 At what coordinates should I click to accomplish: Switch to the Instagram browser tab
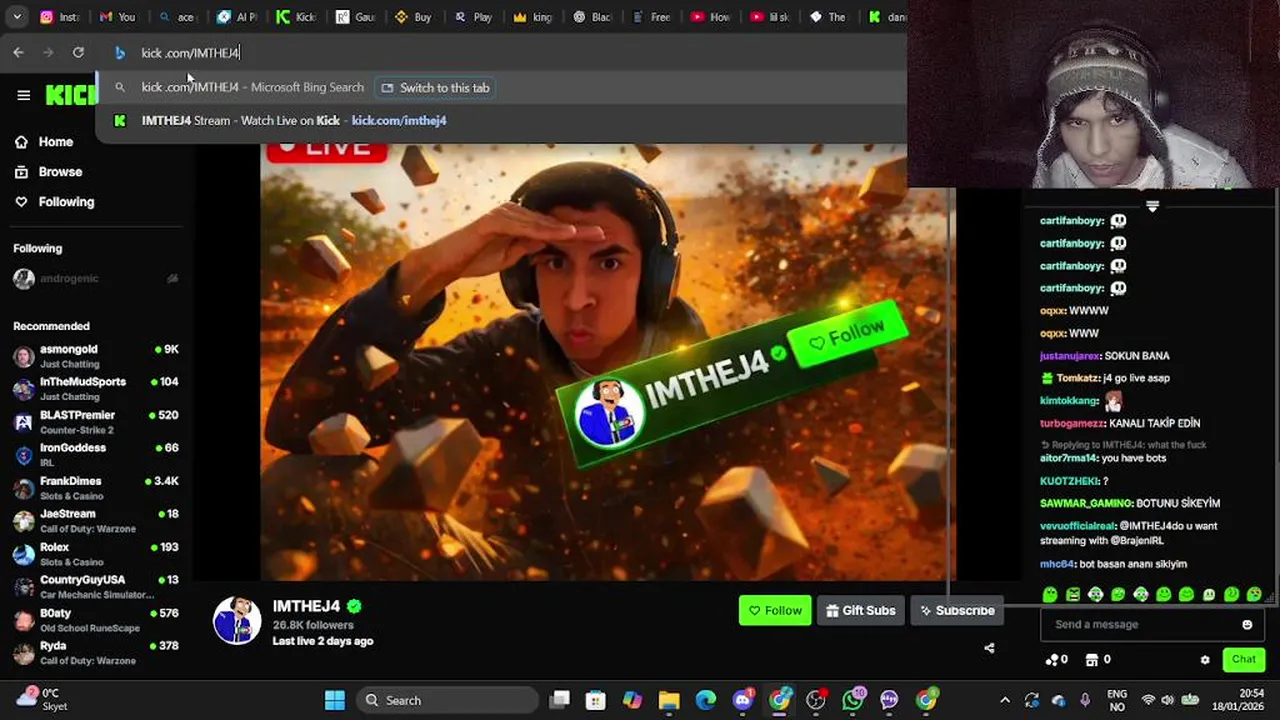coord(59,17)
